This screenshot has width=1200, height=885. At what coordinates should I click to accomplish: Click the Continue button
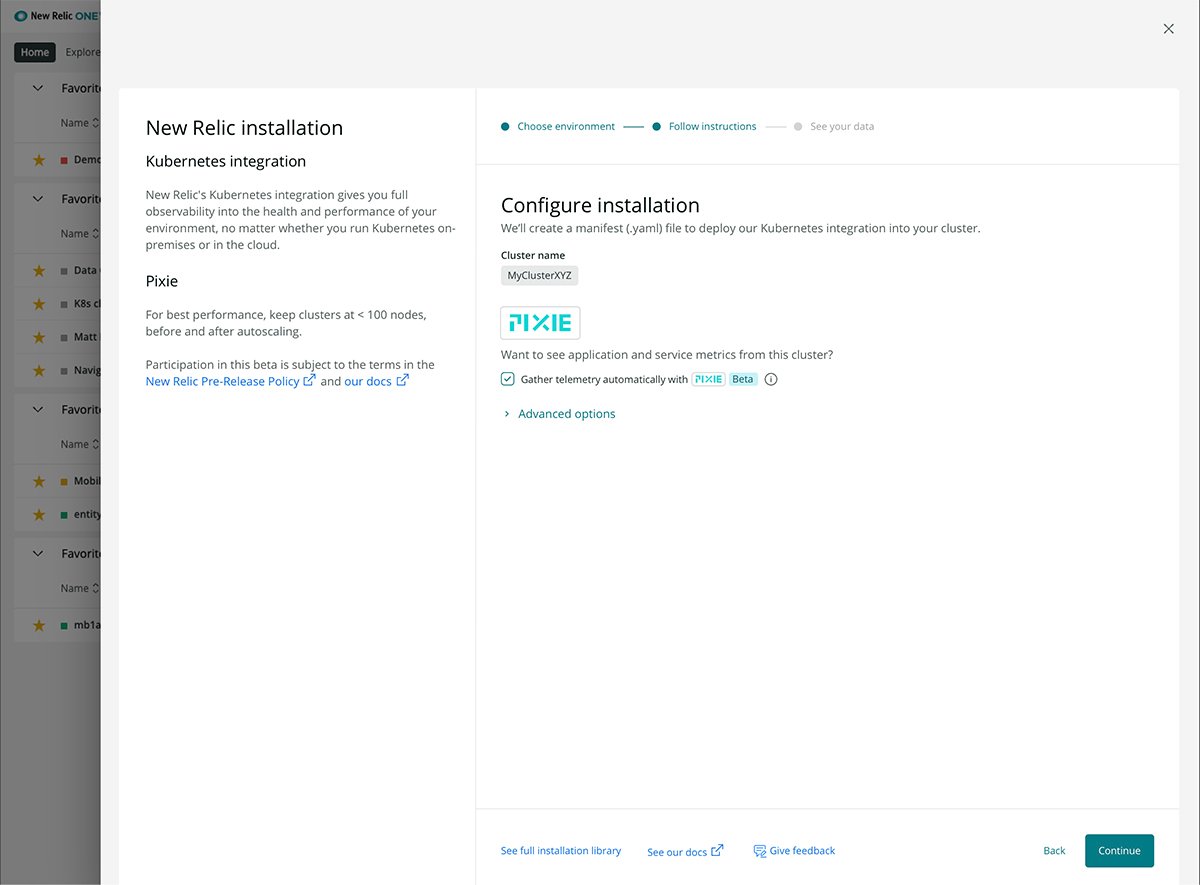(x=1119, y=850)
